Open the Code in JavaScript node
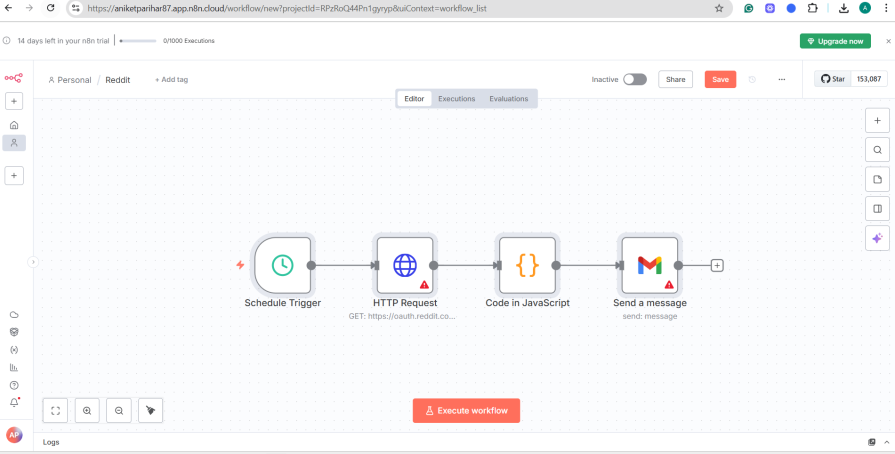The width and height of the screenshot is (895, 454). 527,265
